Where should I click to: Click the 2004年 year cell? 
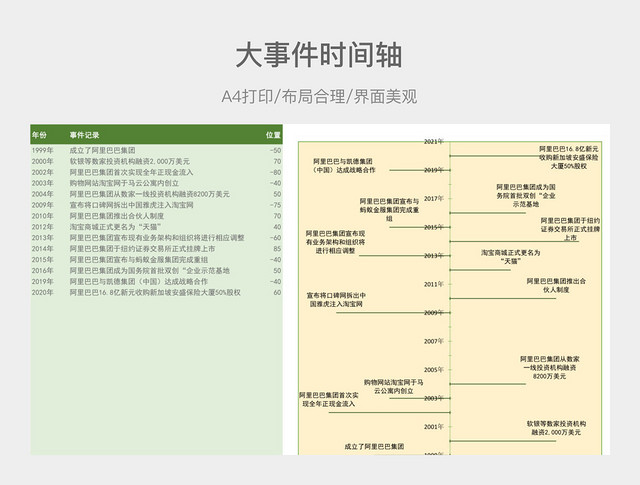point(42,194)
